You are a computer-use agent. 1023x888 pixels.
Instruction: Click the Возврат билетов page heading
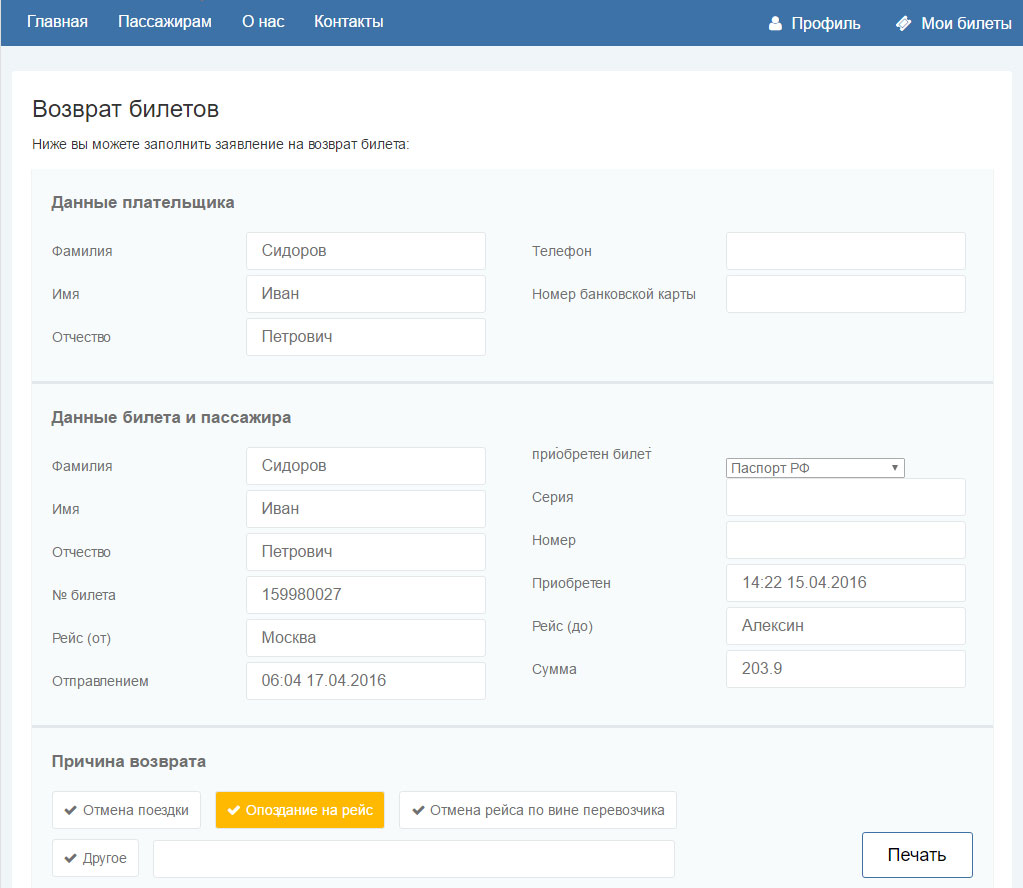pos(125,109)
